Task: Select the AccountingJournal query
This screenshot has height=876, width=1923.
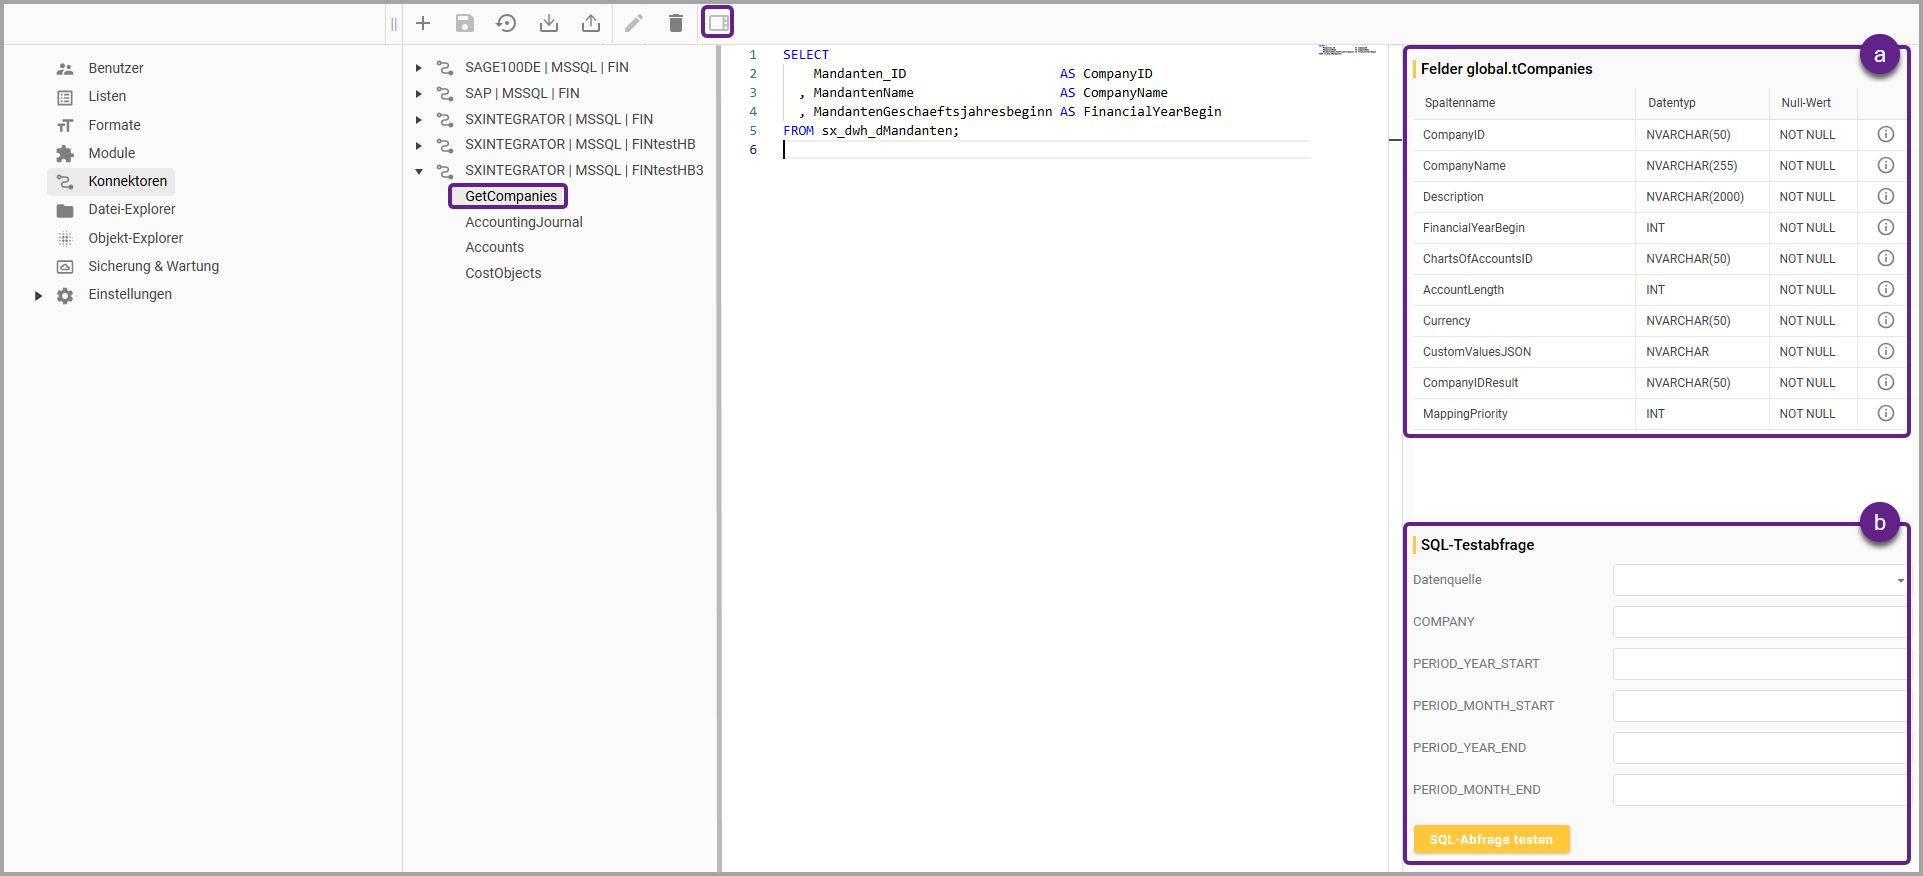Action: 523,222
